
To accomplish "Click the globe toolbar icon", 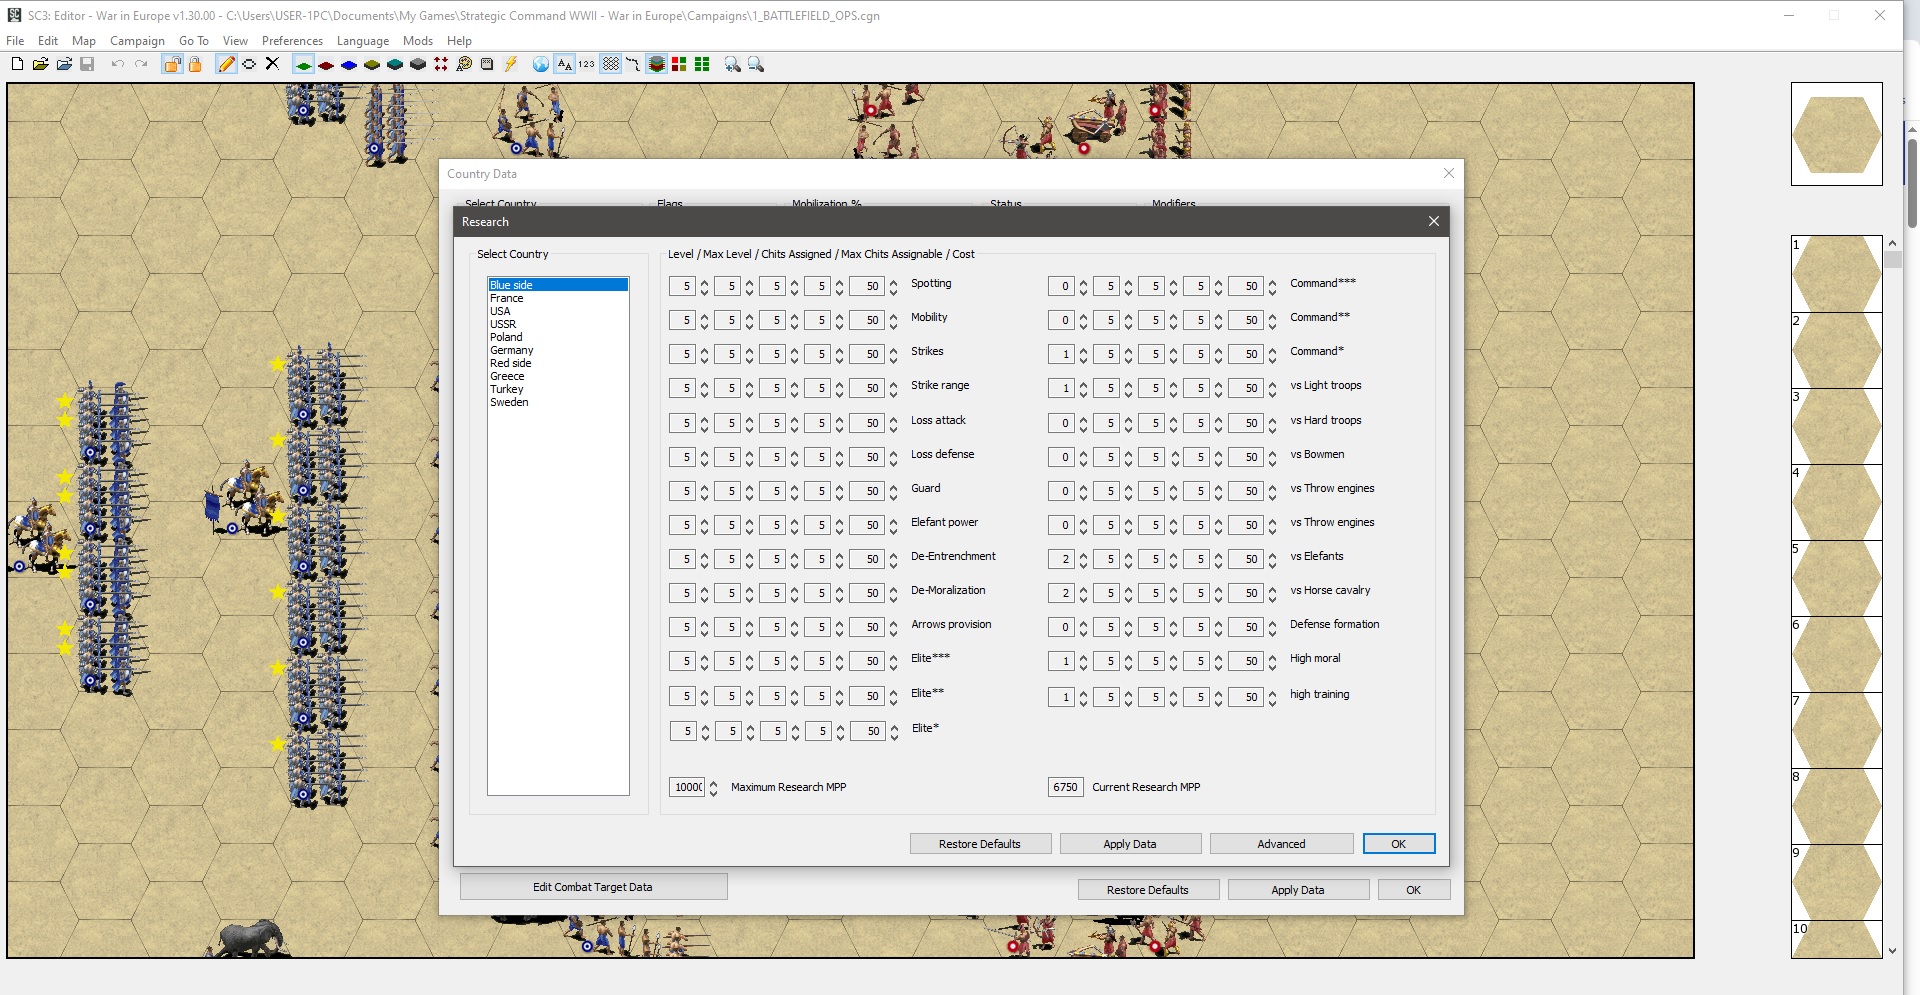I will point(541,64).
